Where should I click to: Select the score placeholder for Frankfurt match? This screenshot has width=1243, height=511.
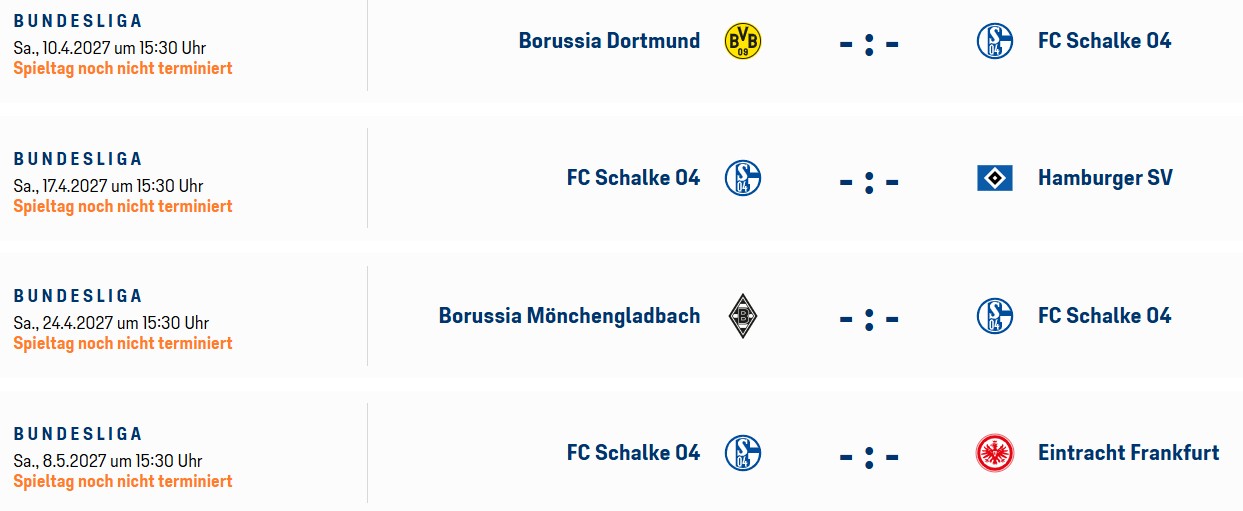[869, 456]
